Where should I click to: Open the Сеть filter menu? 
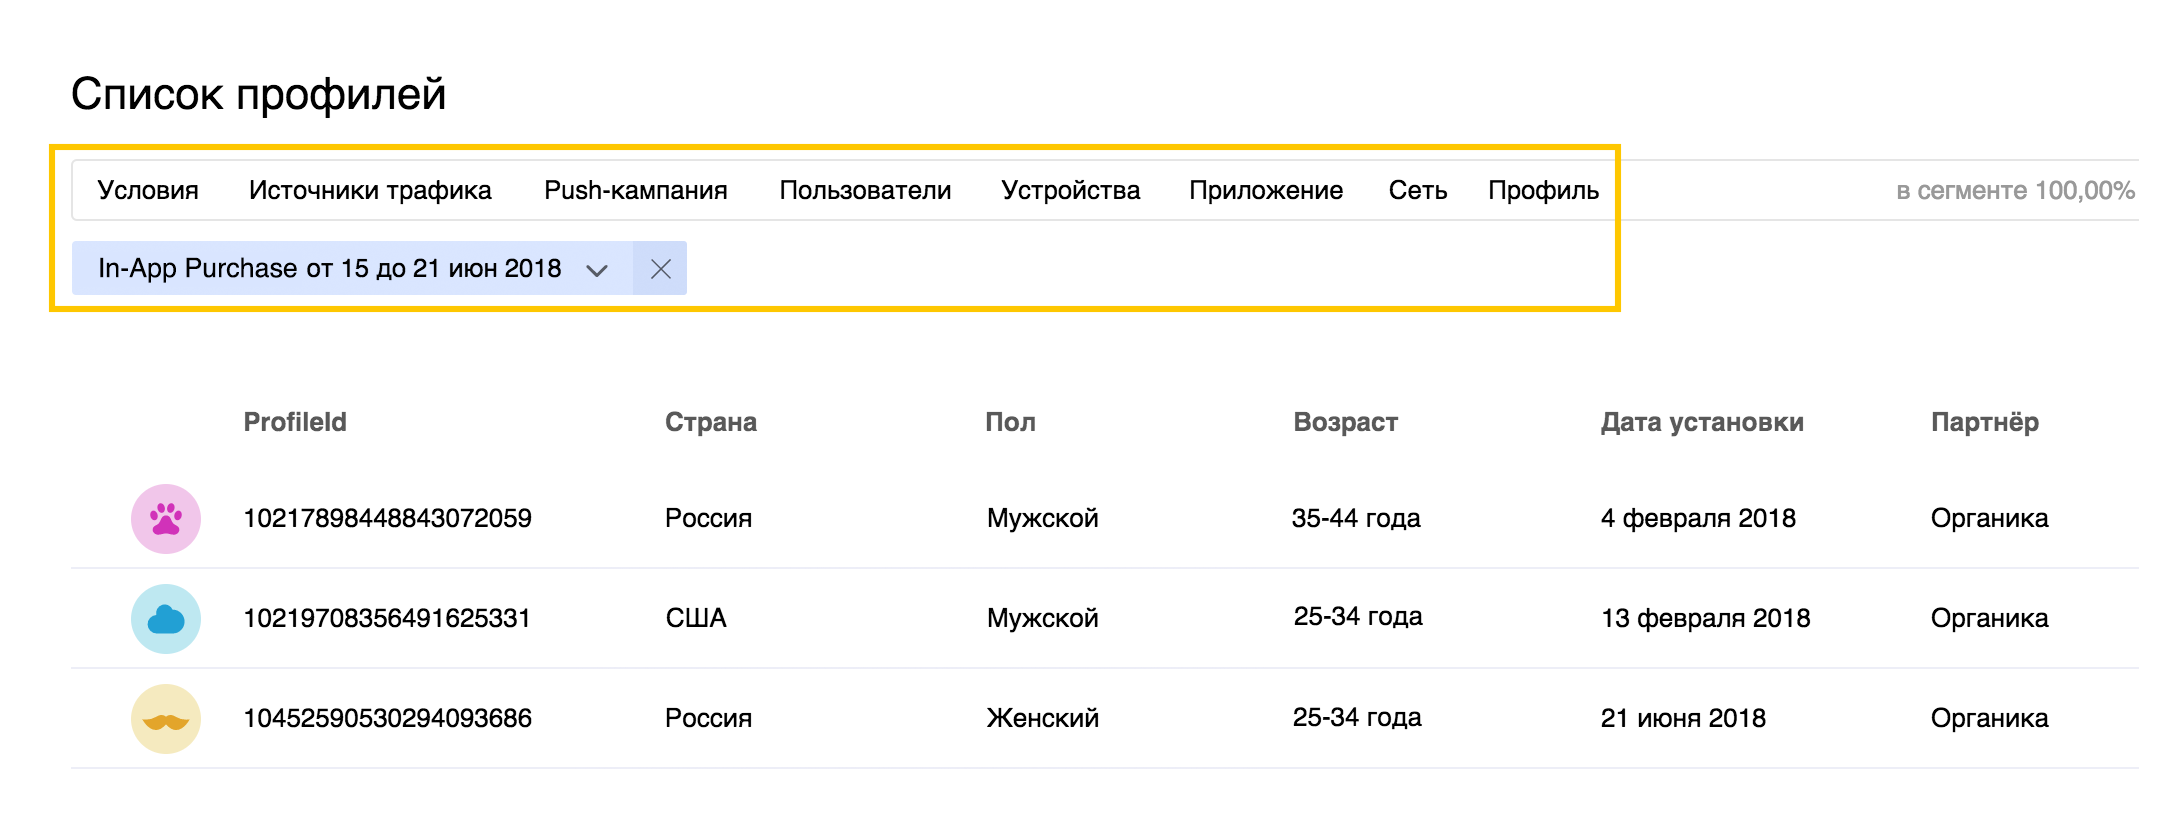point(1417,191)
